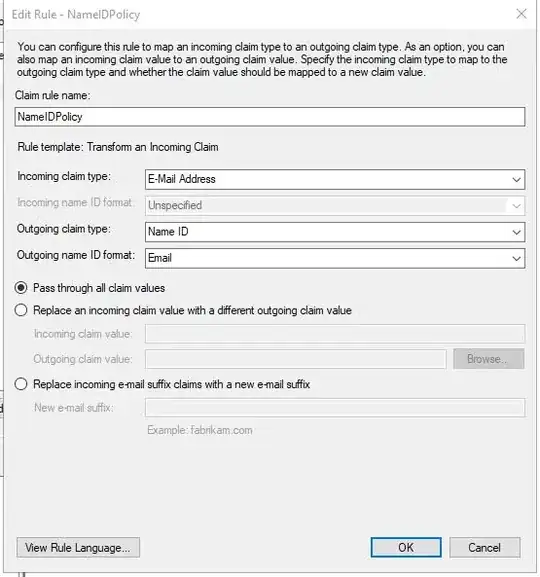The width and height of the screenshot is (540, 577).
Task: Expand the Outgoing name ID format dropdown
Action: 335,258
